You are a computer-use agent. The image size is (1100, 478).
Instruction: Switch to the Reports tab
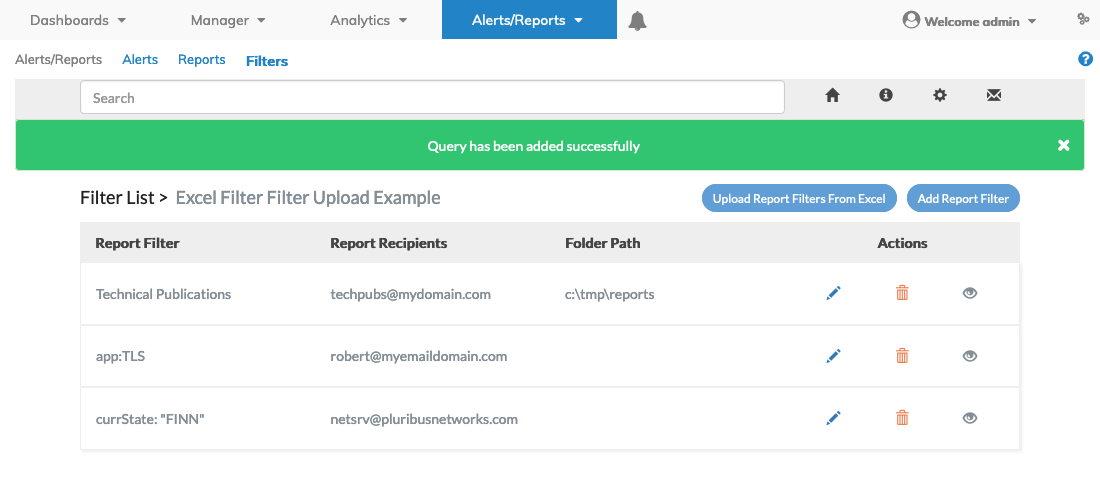point(201,60)
